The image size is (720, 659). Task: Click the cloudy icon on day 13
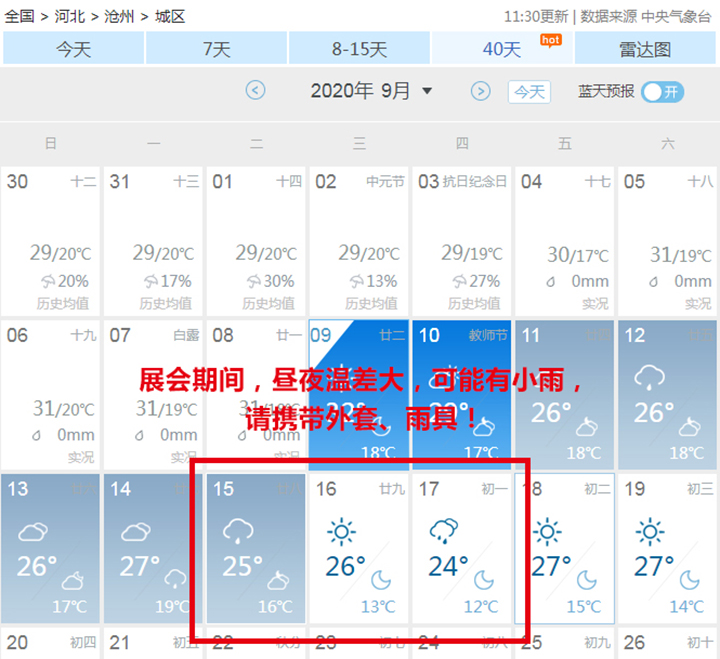(33, 531)
